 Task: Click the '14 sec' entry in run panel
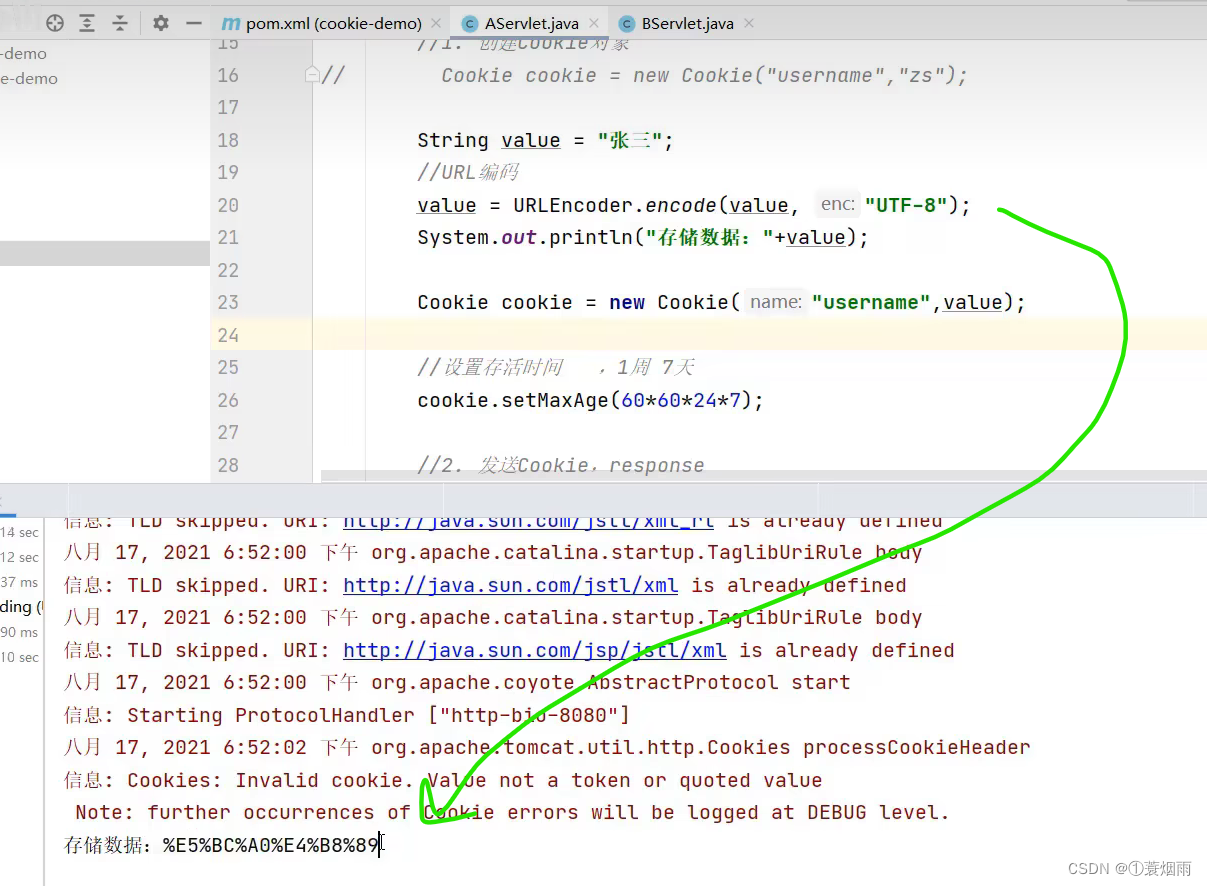tap(19, 532)
